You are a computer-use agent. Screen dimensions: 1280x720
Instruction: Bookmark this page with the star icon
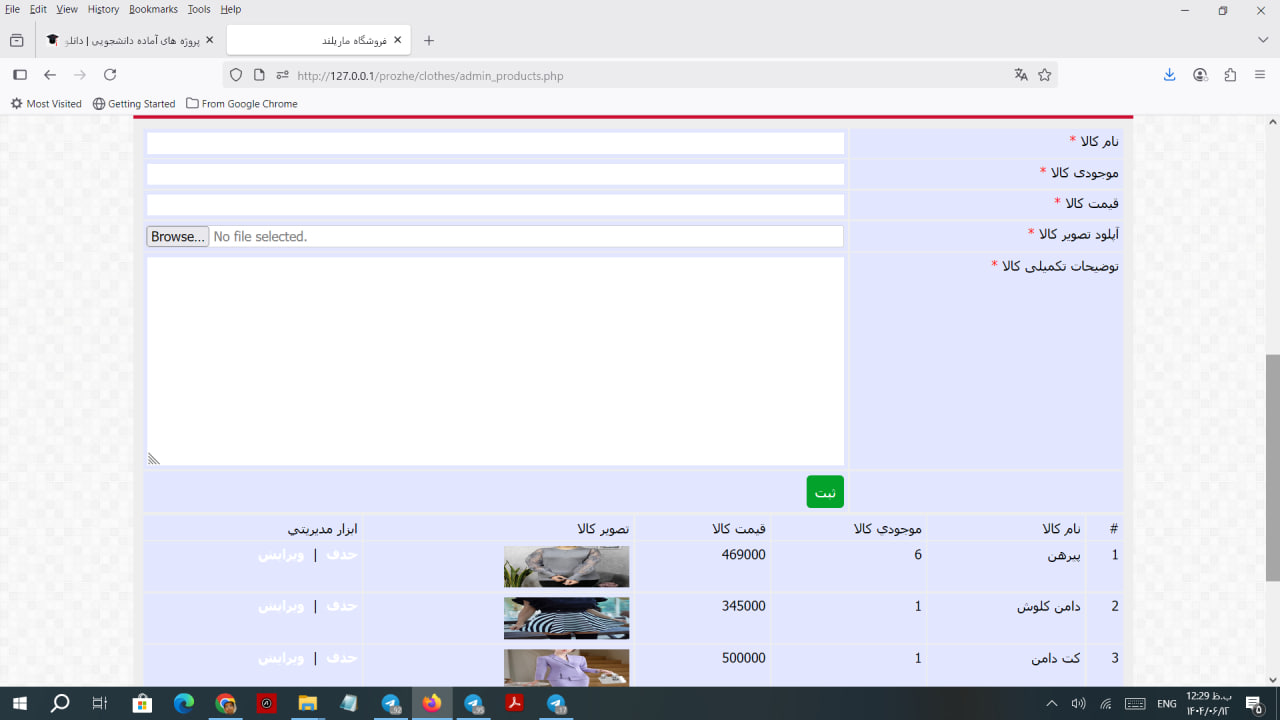click(1045, 75)
